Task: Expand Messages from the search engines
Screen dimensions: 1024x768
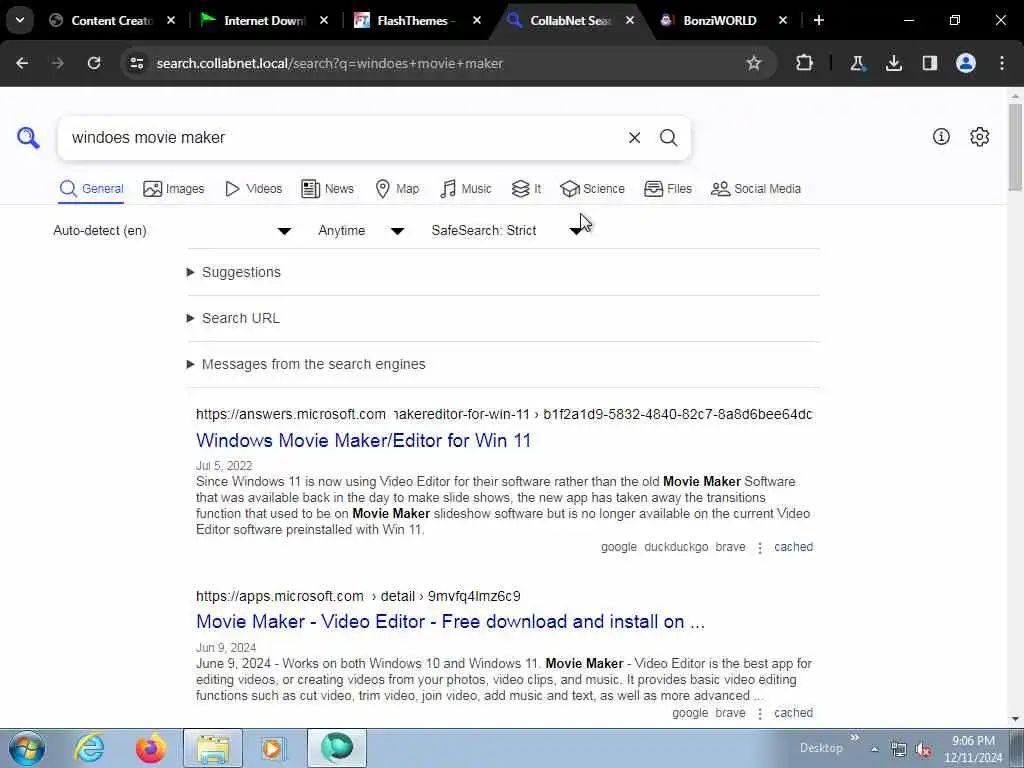Action: [x=306, y=364]
